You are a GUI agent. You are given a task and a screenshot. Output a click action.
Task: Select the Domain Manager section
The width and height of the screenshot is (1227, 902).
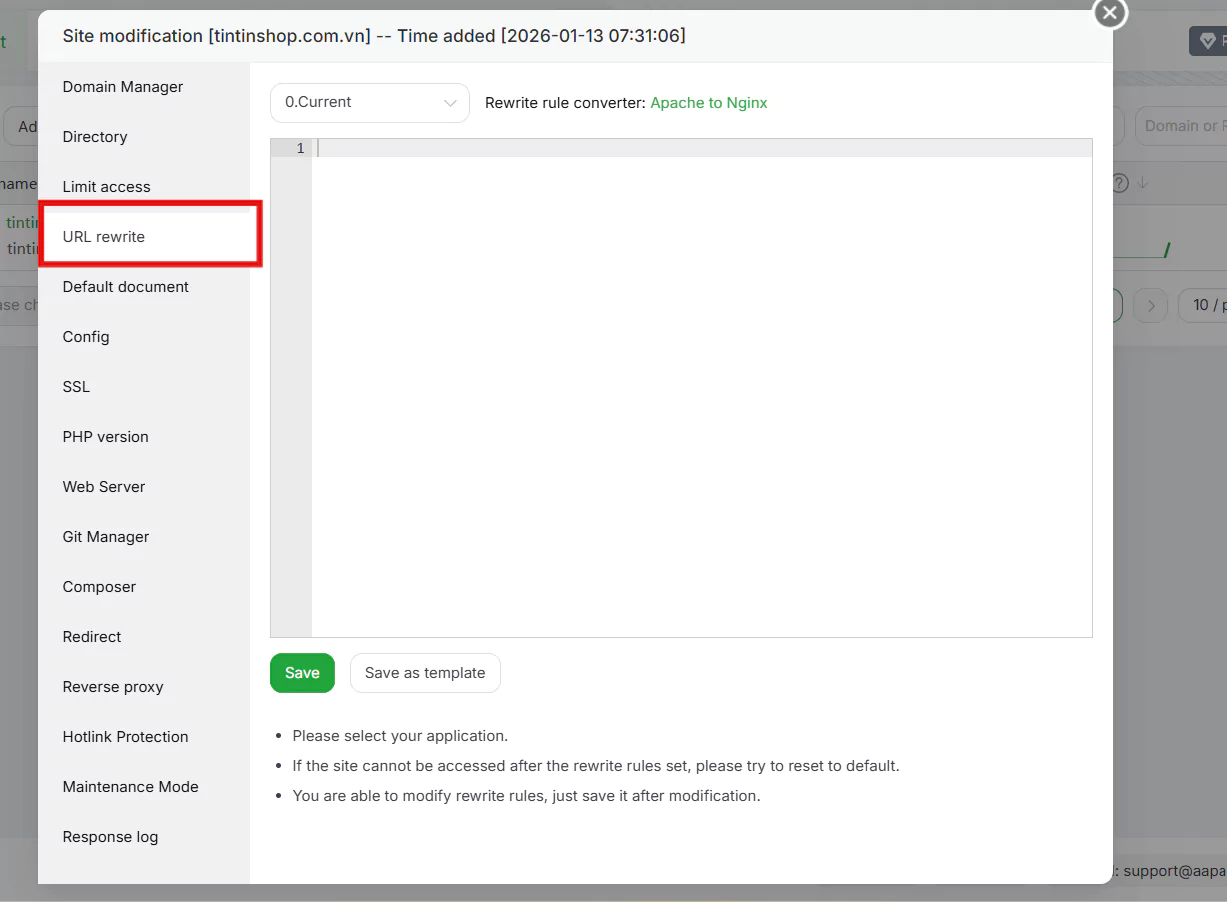coord(122,87)
